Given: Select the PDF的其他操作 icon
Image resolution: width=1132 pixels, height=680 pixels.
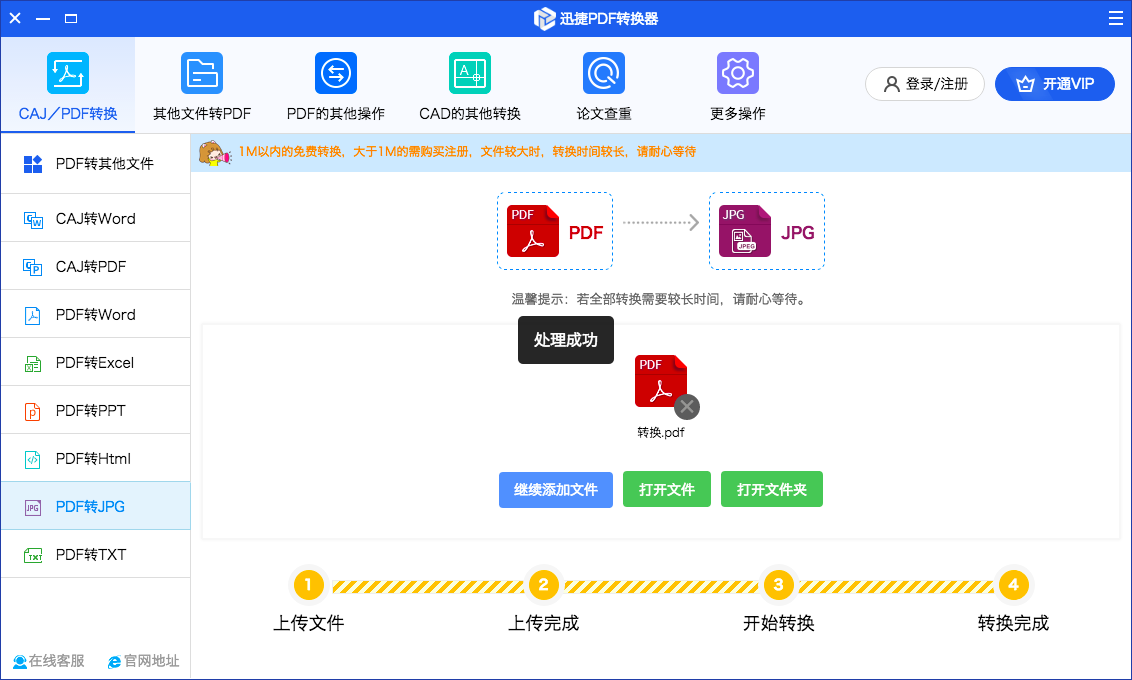Looking at the screenshot, I should tap(336, 73).
